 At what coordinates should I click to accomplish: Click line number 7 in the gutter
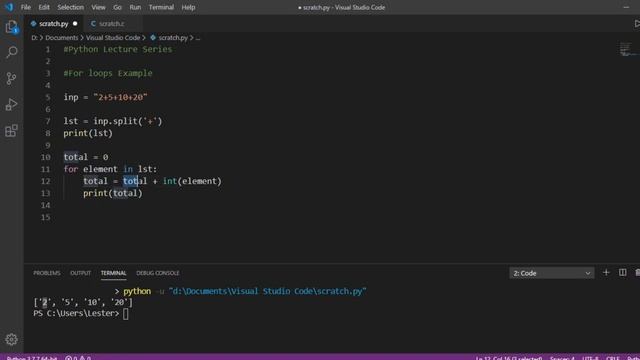[48, 121]
